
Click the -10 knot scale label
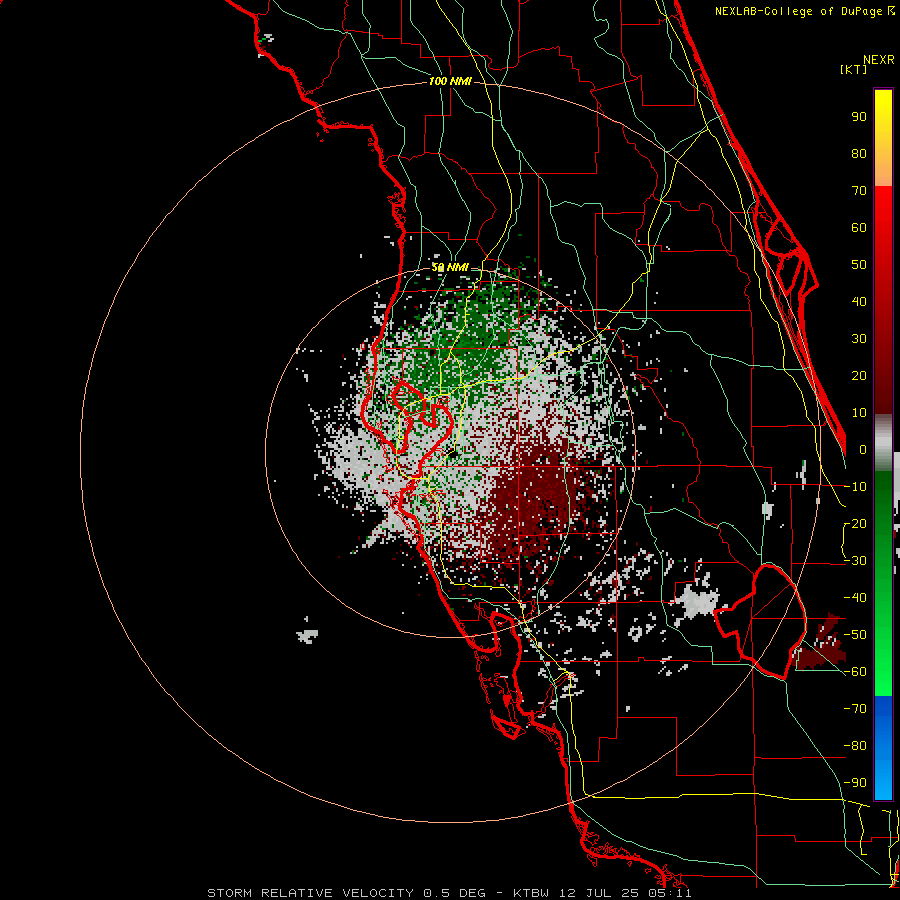tap(855, 487)
